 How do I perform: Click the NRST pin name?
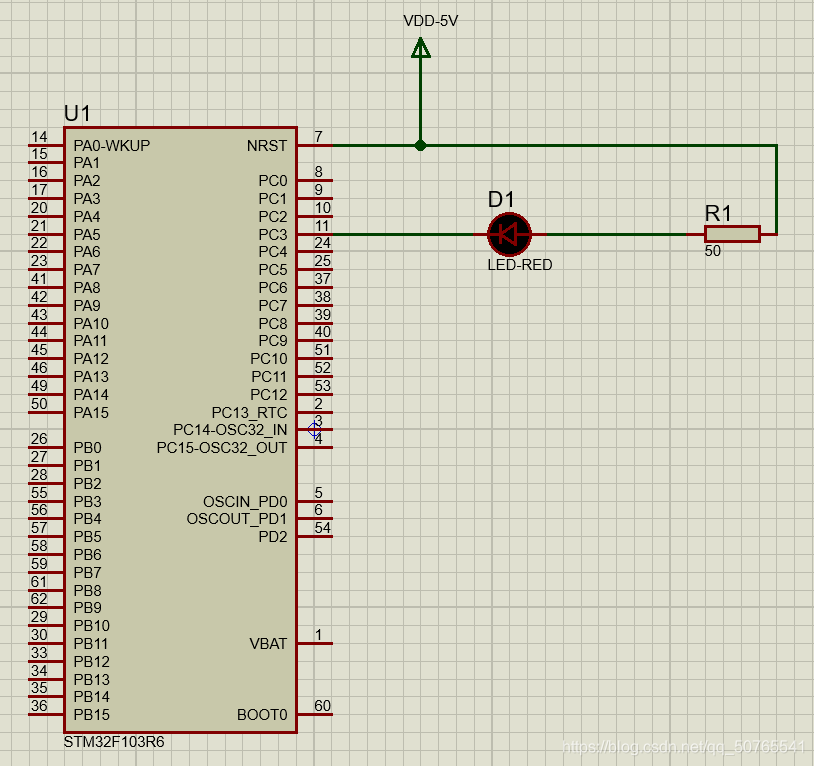[267, 146]
